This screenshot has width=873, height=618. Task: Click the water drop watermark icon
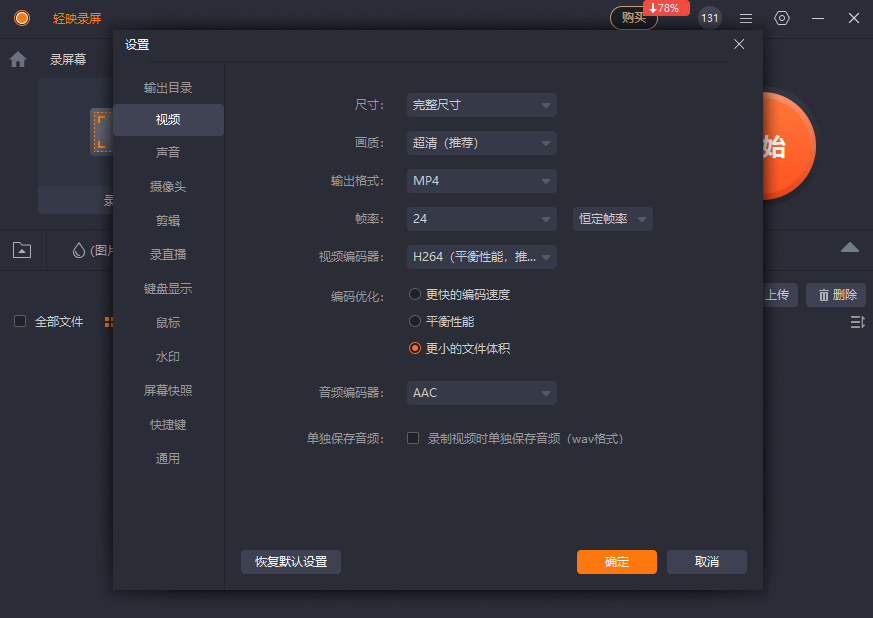point(79,251)
